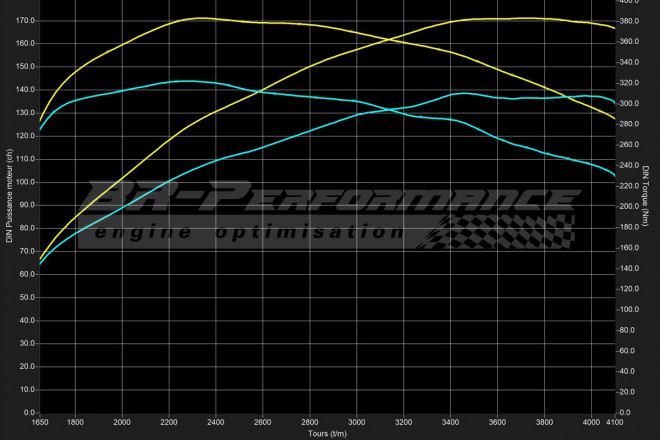Click the 2000 tick on the rpm axis
The width and height of the screenshot is (660, 440).
pos(122,423)
